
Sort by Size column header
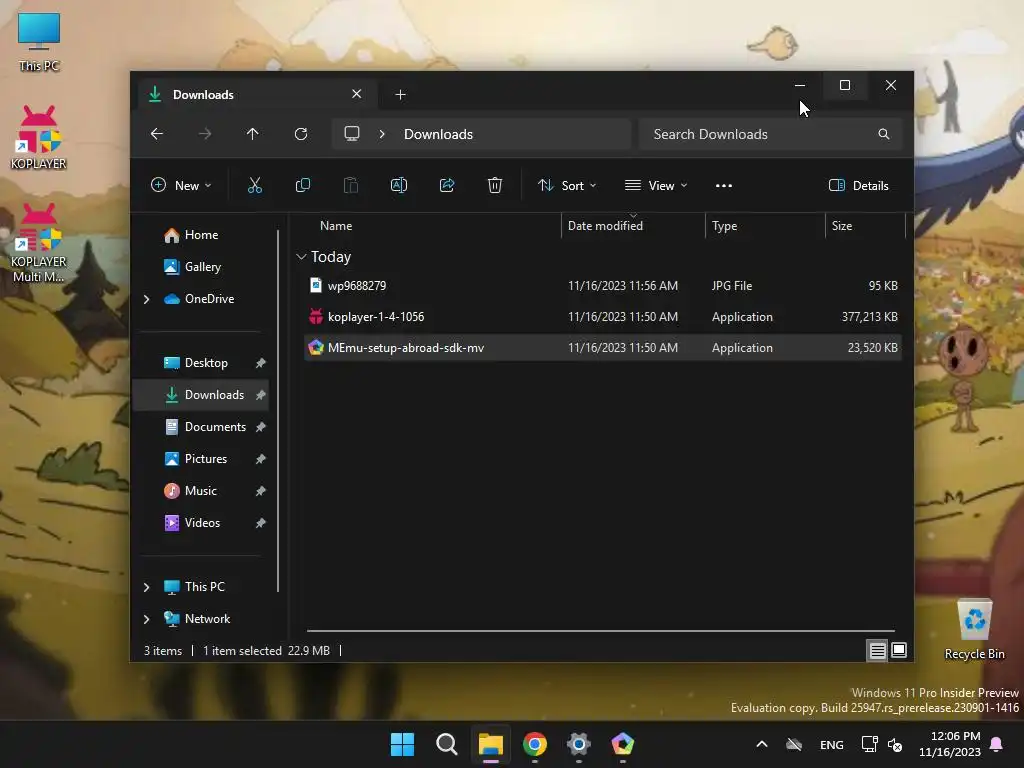[x=865, y=226]
